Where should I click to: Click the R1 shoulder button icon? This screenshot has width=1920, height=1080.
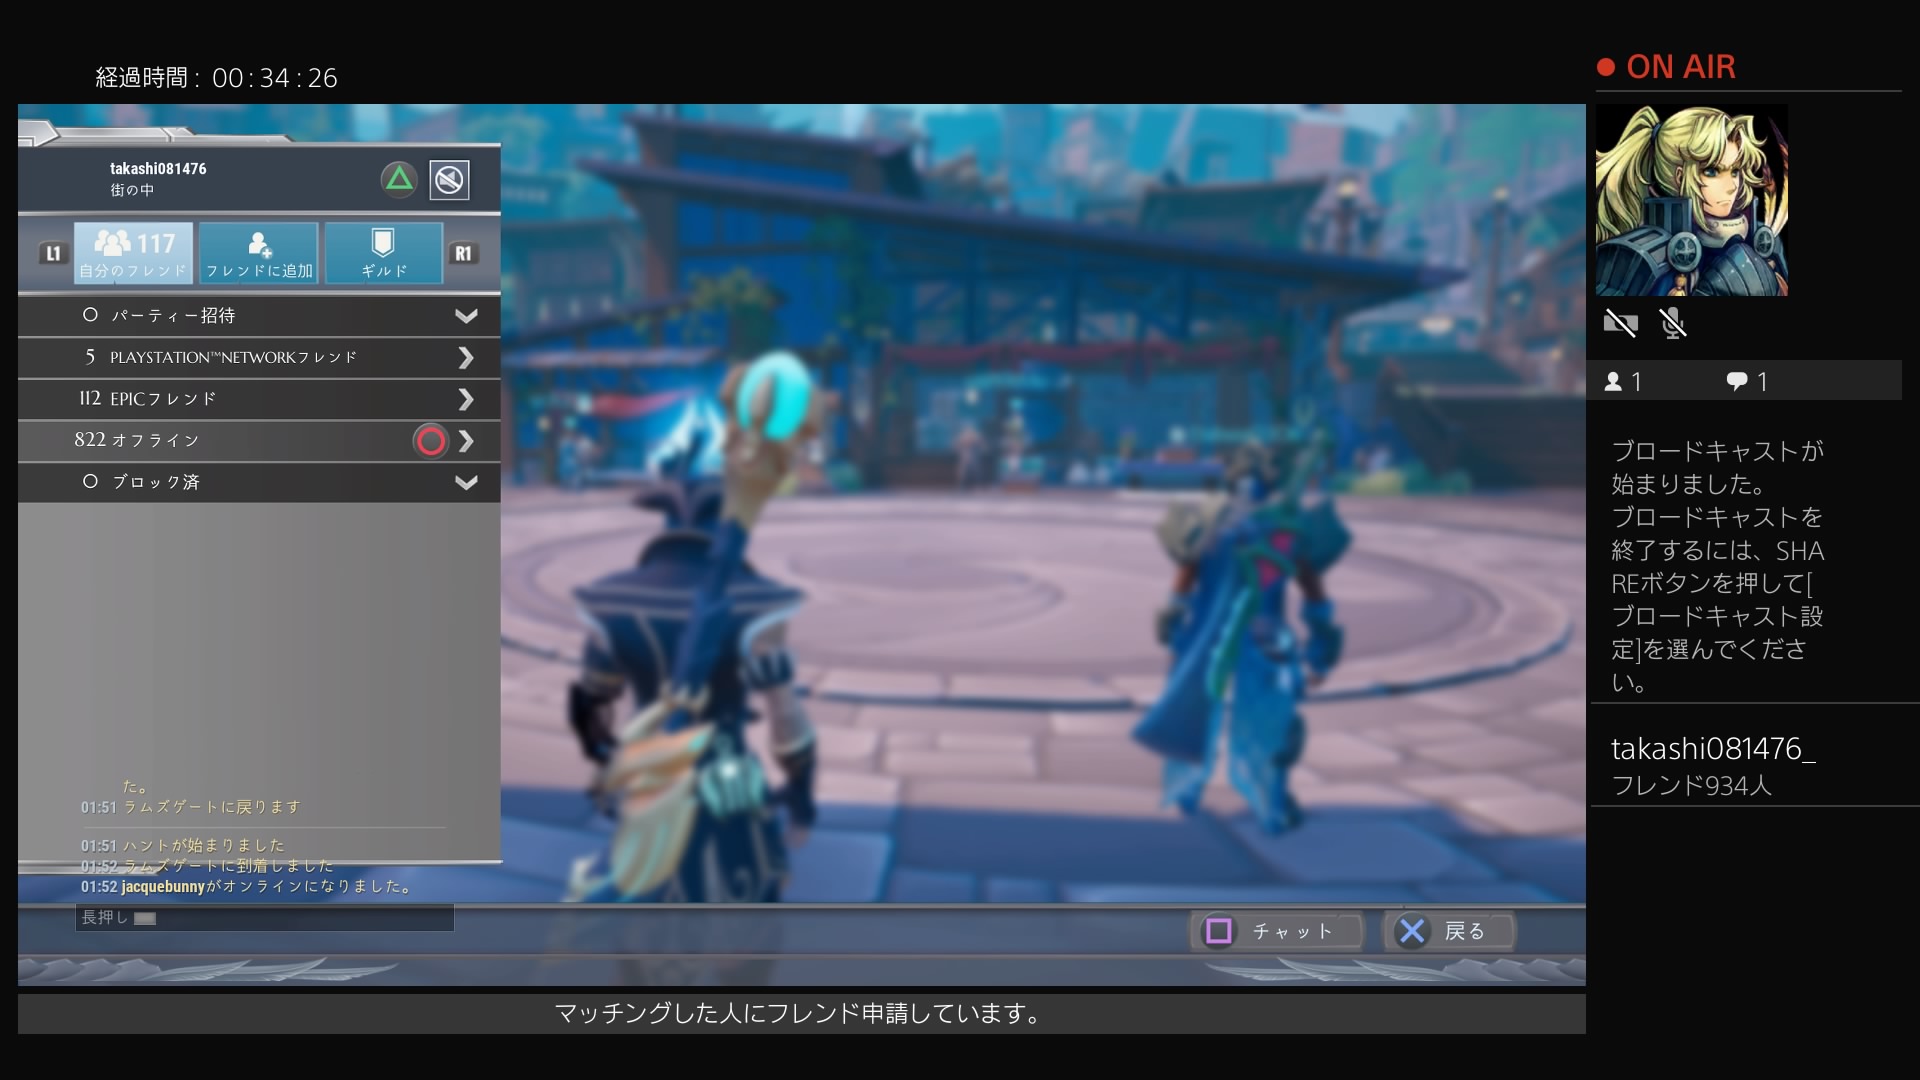tap(463, 254)
